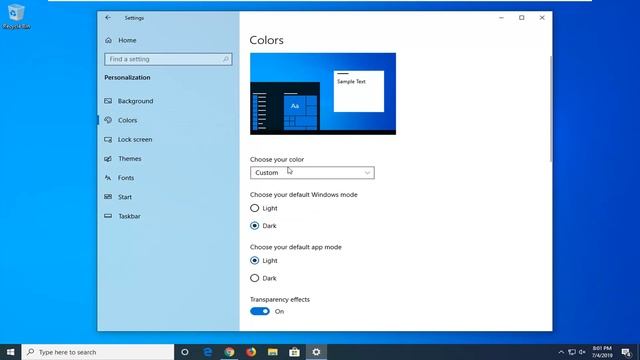This screenshot has width=640, height=360.
Task: Click the Fonts letter icon
Action: click(108, 178)
